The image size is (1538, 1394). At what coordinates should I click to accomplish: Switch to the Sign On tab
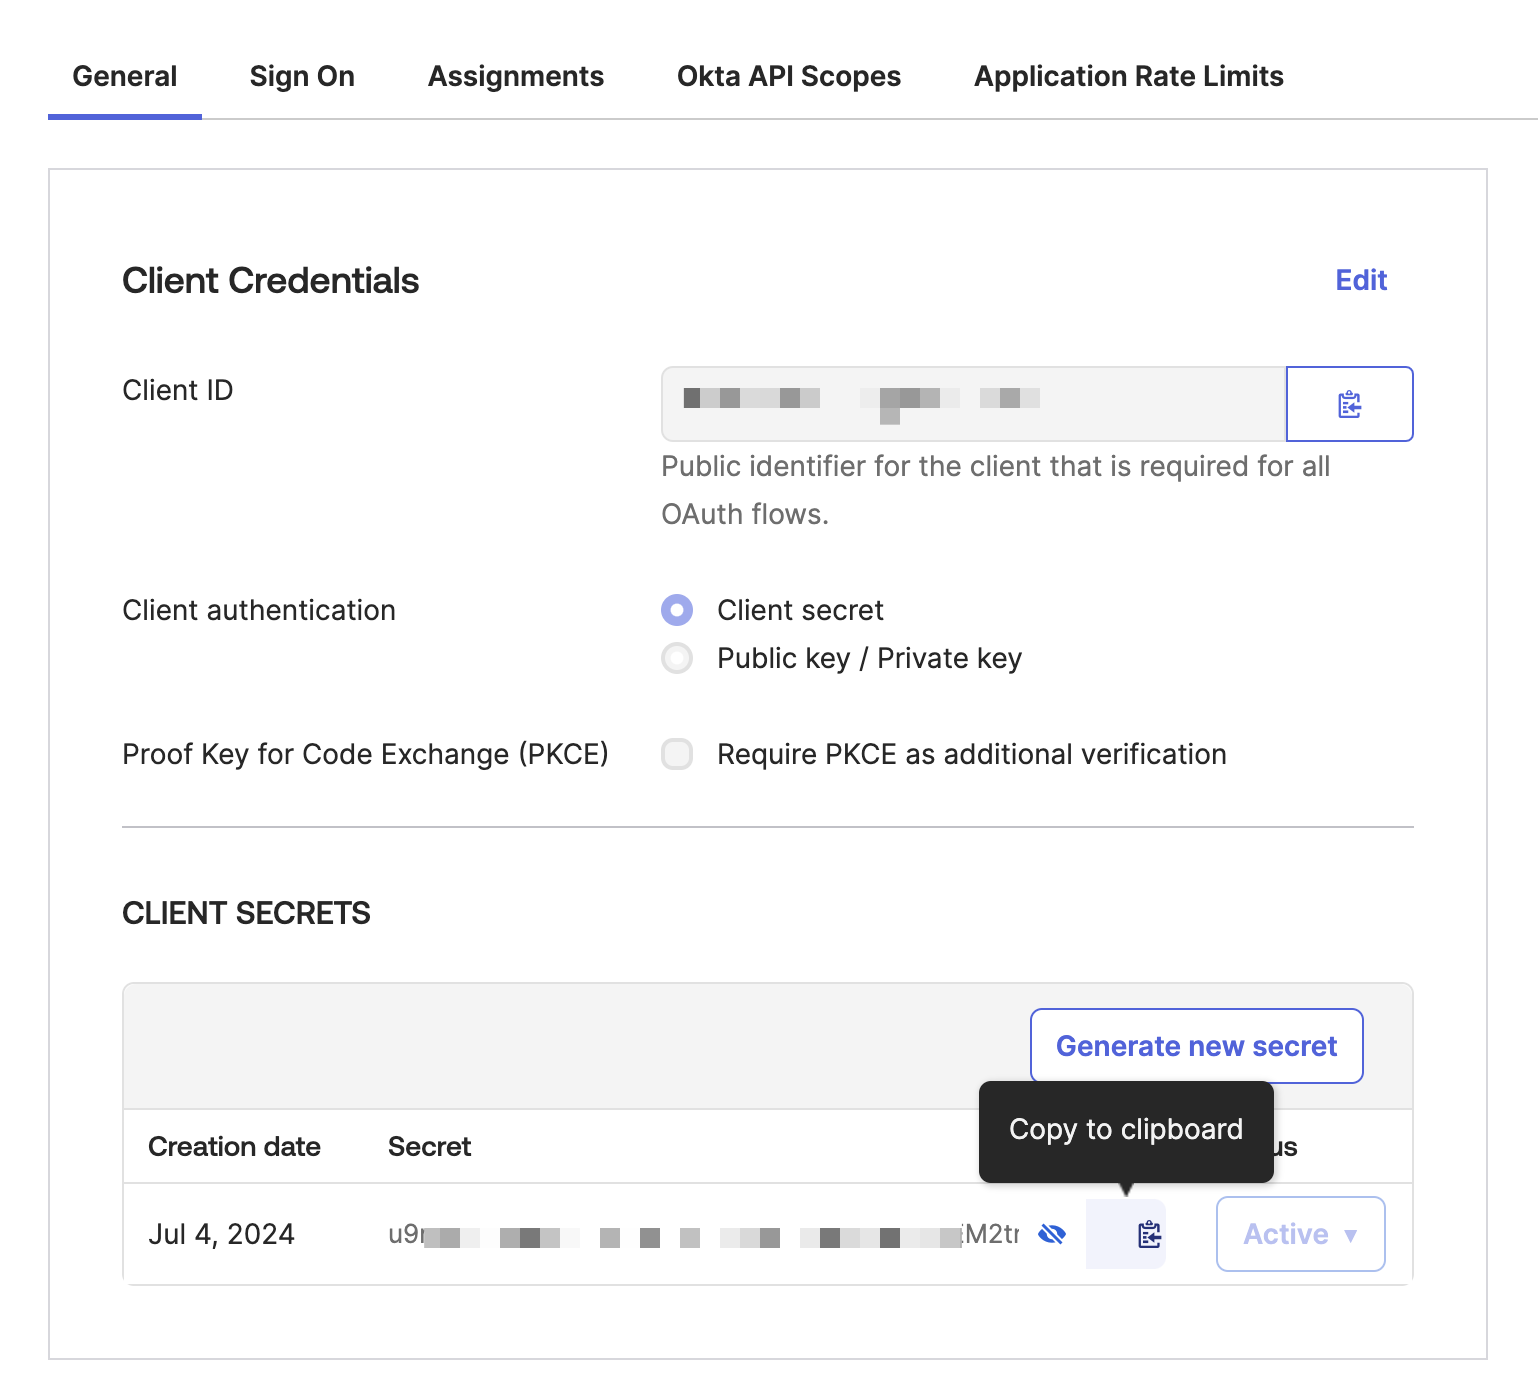pyautogui.click(x=301, y=76)
